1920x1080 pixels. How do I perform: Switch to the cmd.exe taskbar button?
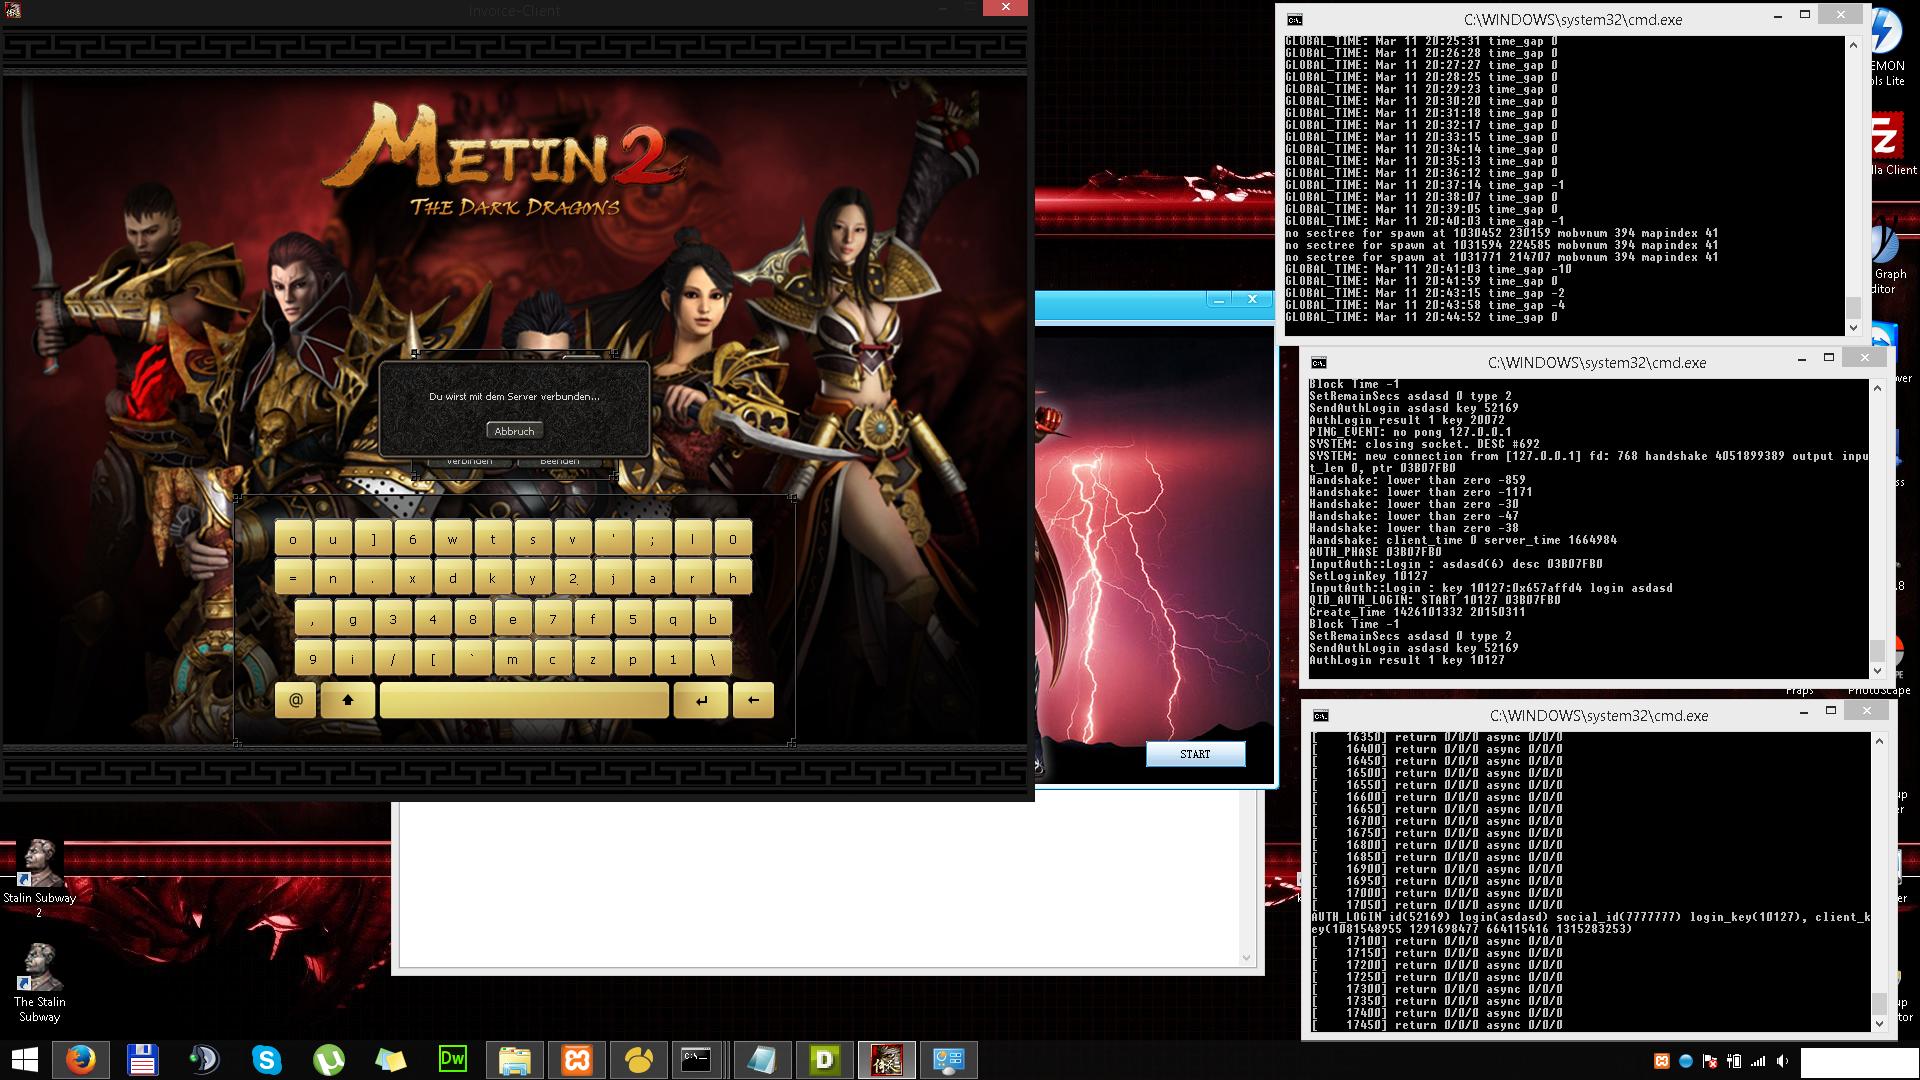click(x=696, y=1060)
